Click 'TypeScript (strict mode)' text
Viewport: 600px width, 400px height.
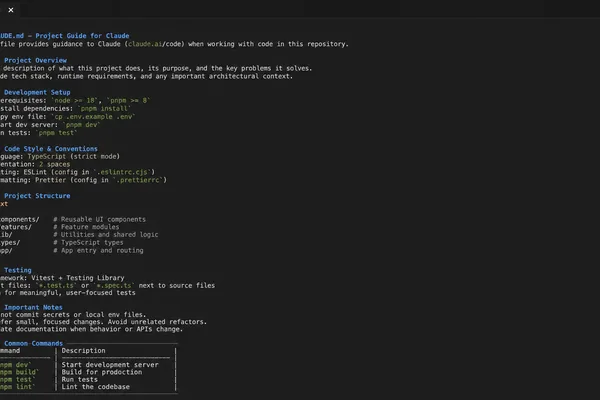pyautogui.click(x=73, y=156)
